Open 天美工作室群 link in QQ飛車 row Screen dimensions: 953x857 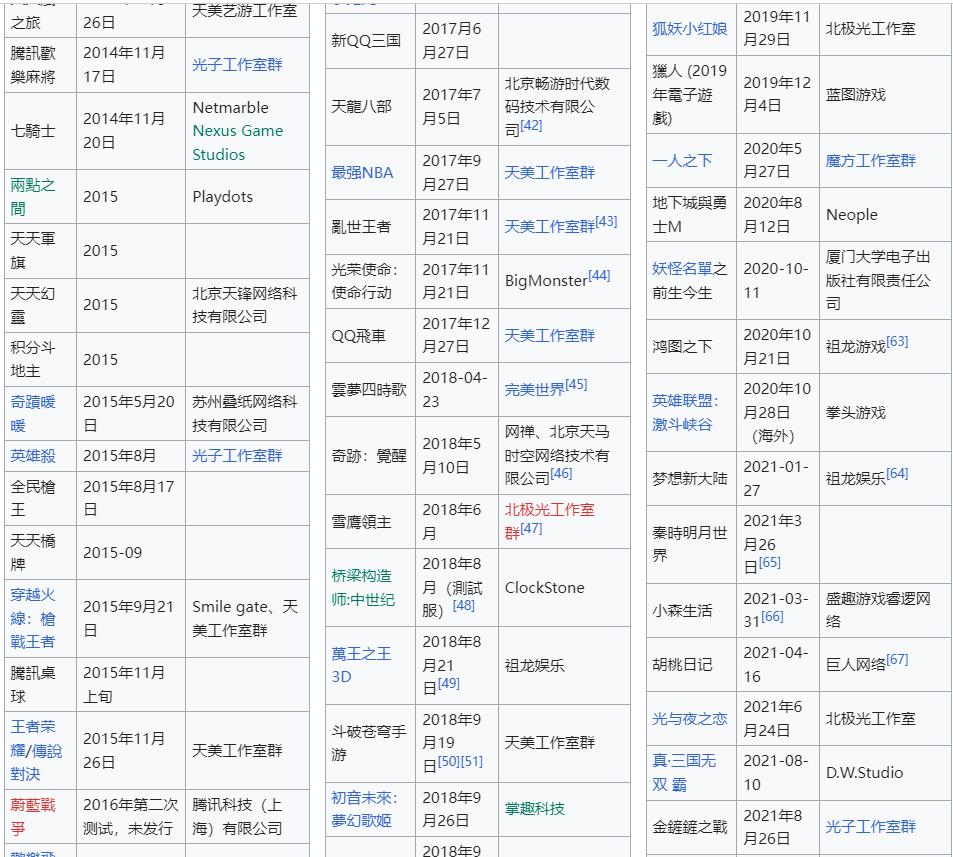tap(549, 336)
